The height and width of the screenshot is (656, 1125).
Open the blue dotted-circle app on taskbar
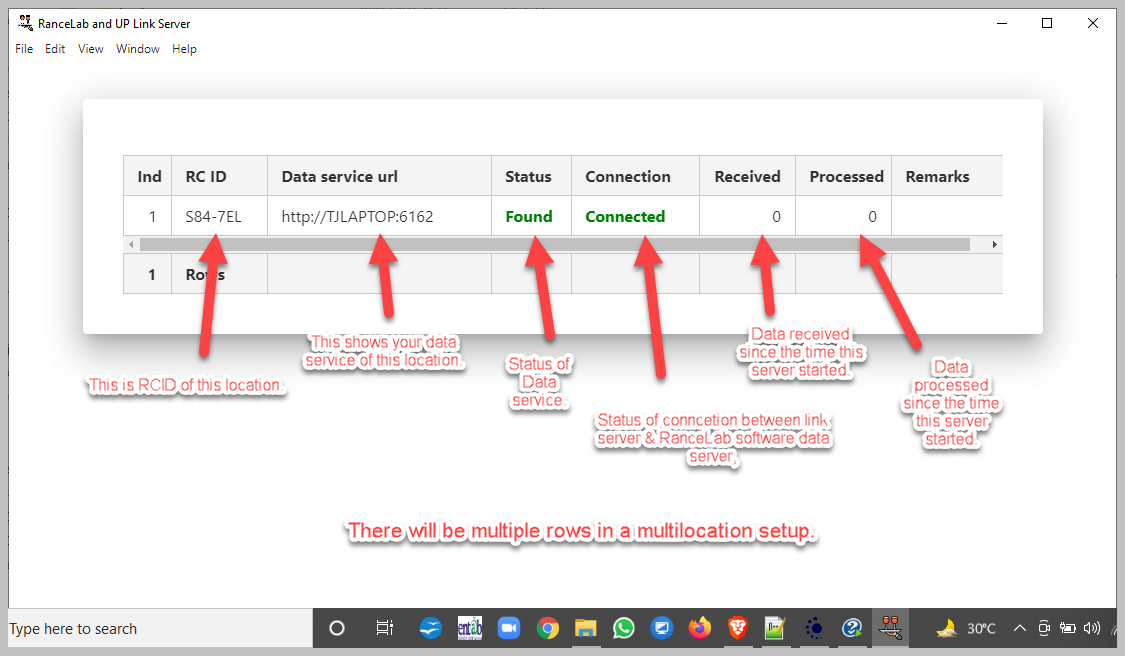point(814,629)
